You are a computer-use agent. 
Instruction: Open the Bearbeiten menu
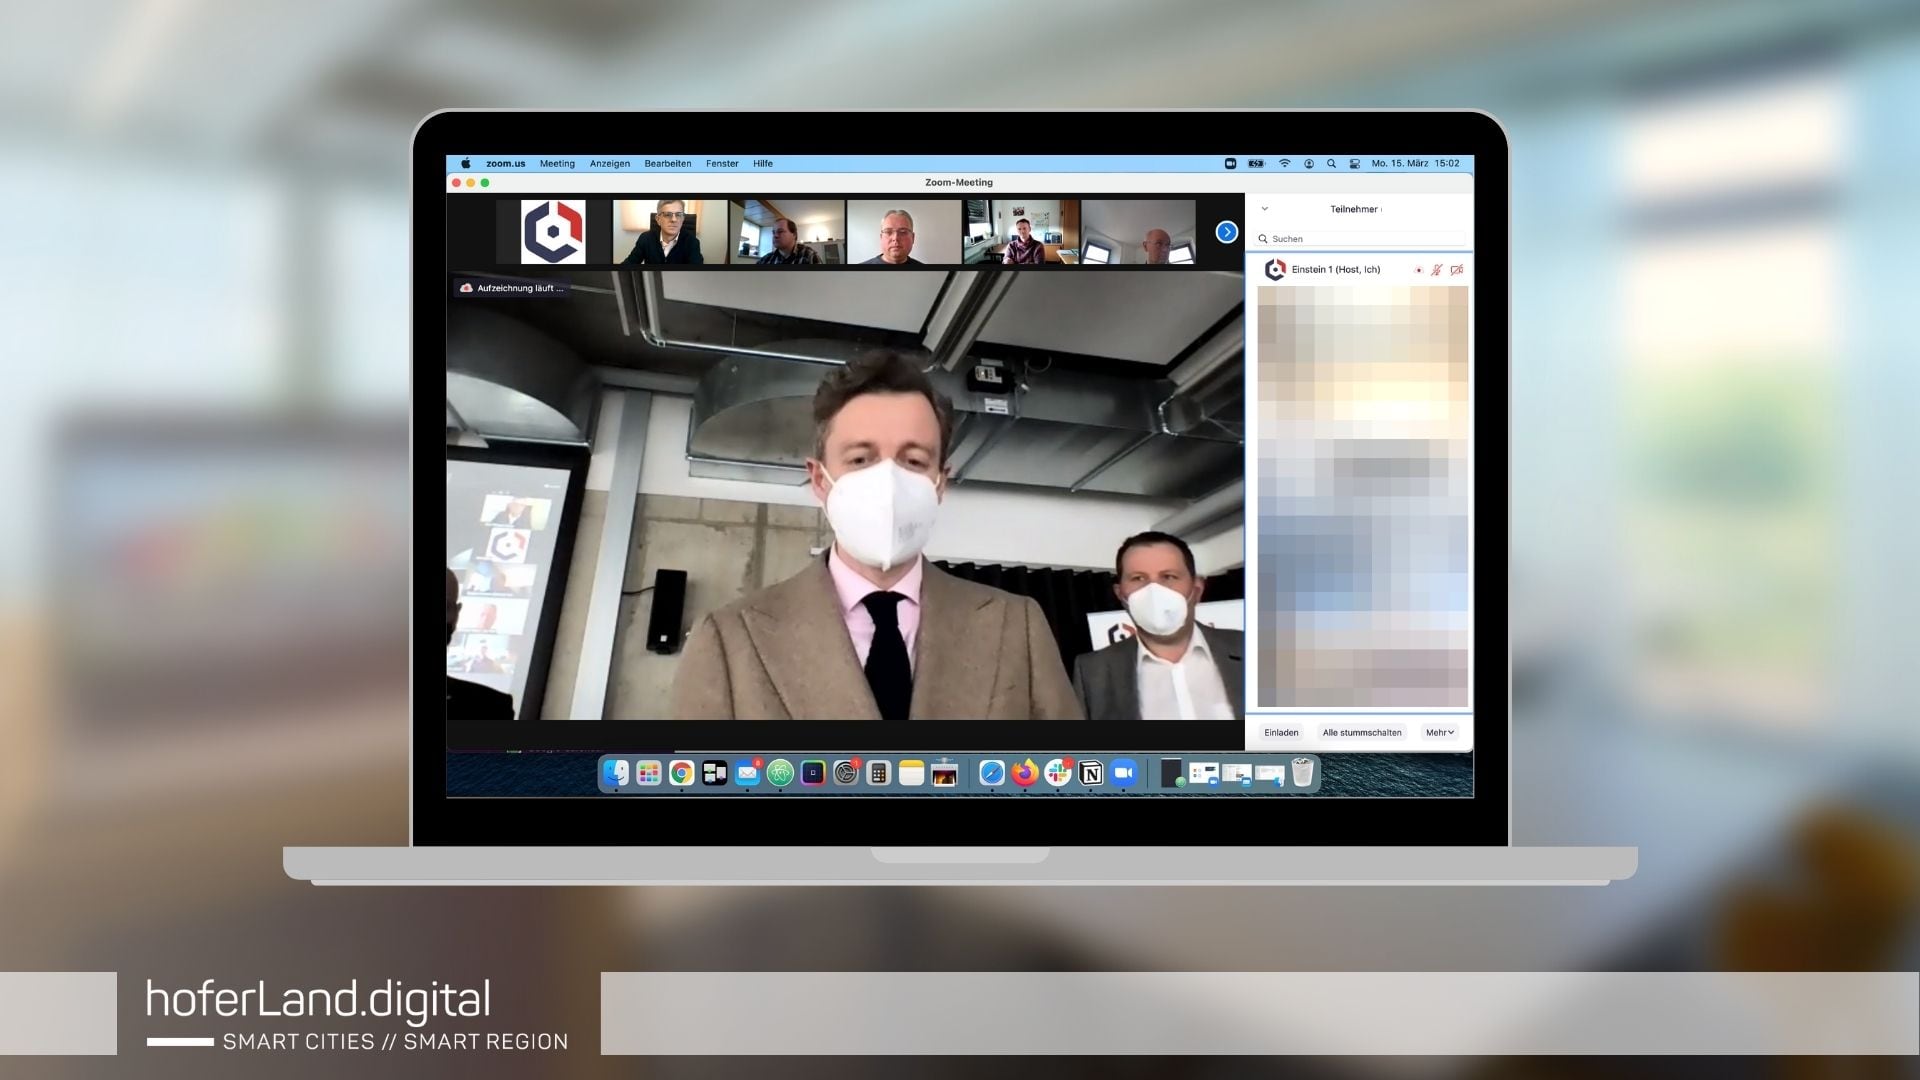pos(668,164)
